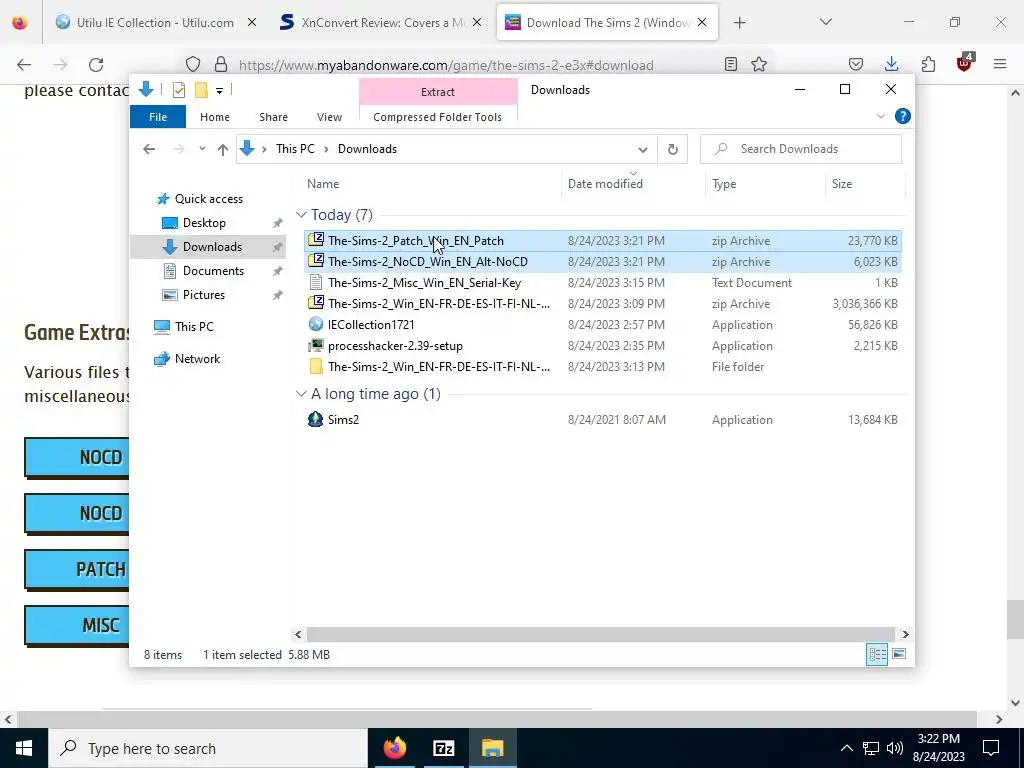This screenshot has height=768, width=1024.
Task: Open Firefox hamburger application menu
Action: [1000, 64]
